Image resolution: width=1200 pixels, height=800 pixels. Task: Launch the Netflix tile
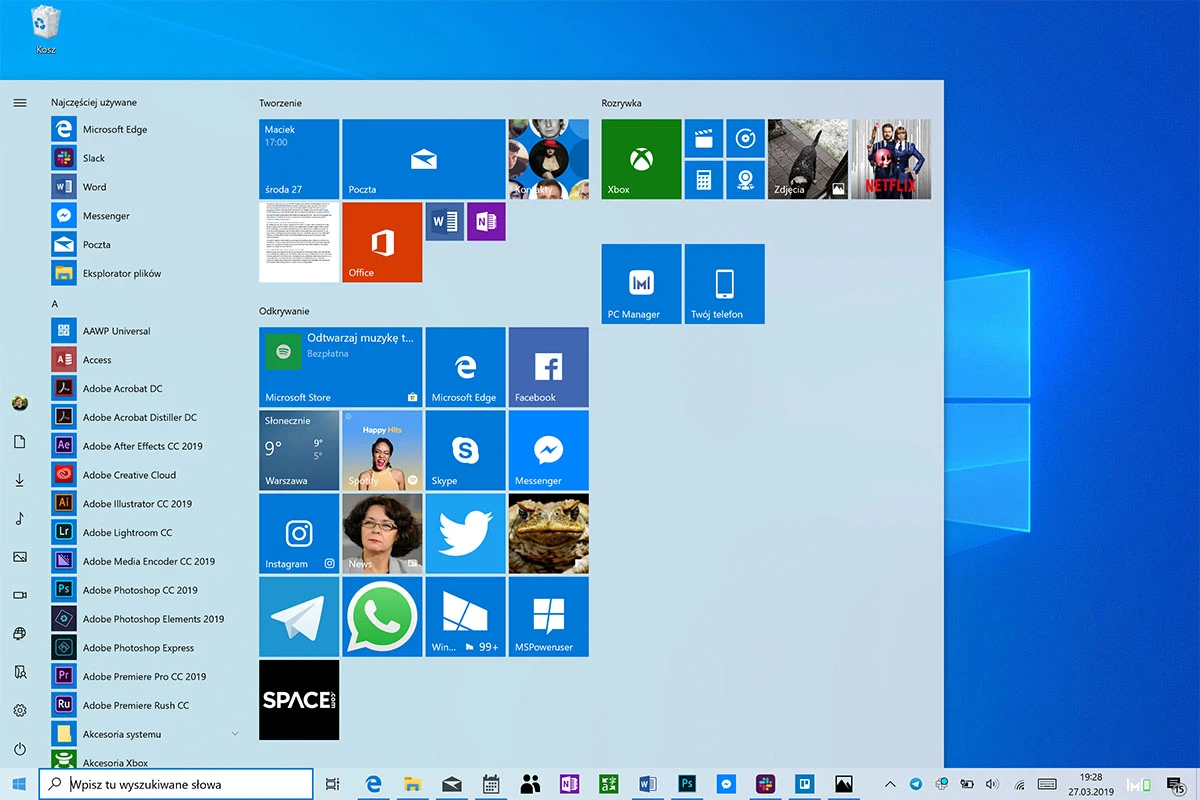[x=891, y=159]
